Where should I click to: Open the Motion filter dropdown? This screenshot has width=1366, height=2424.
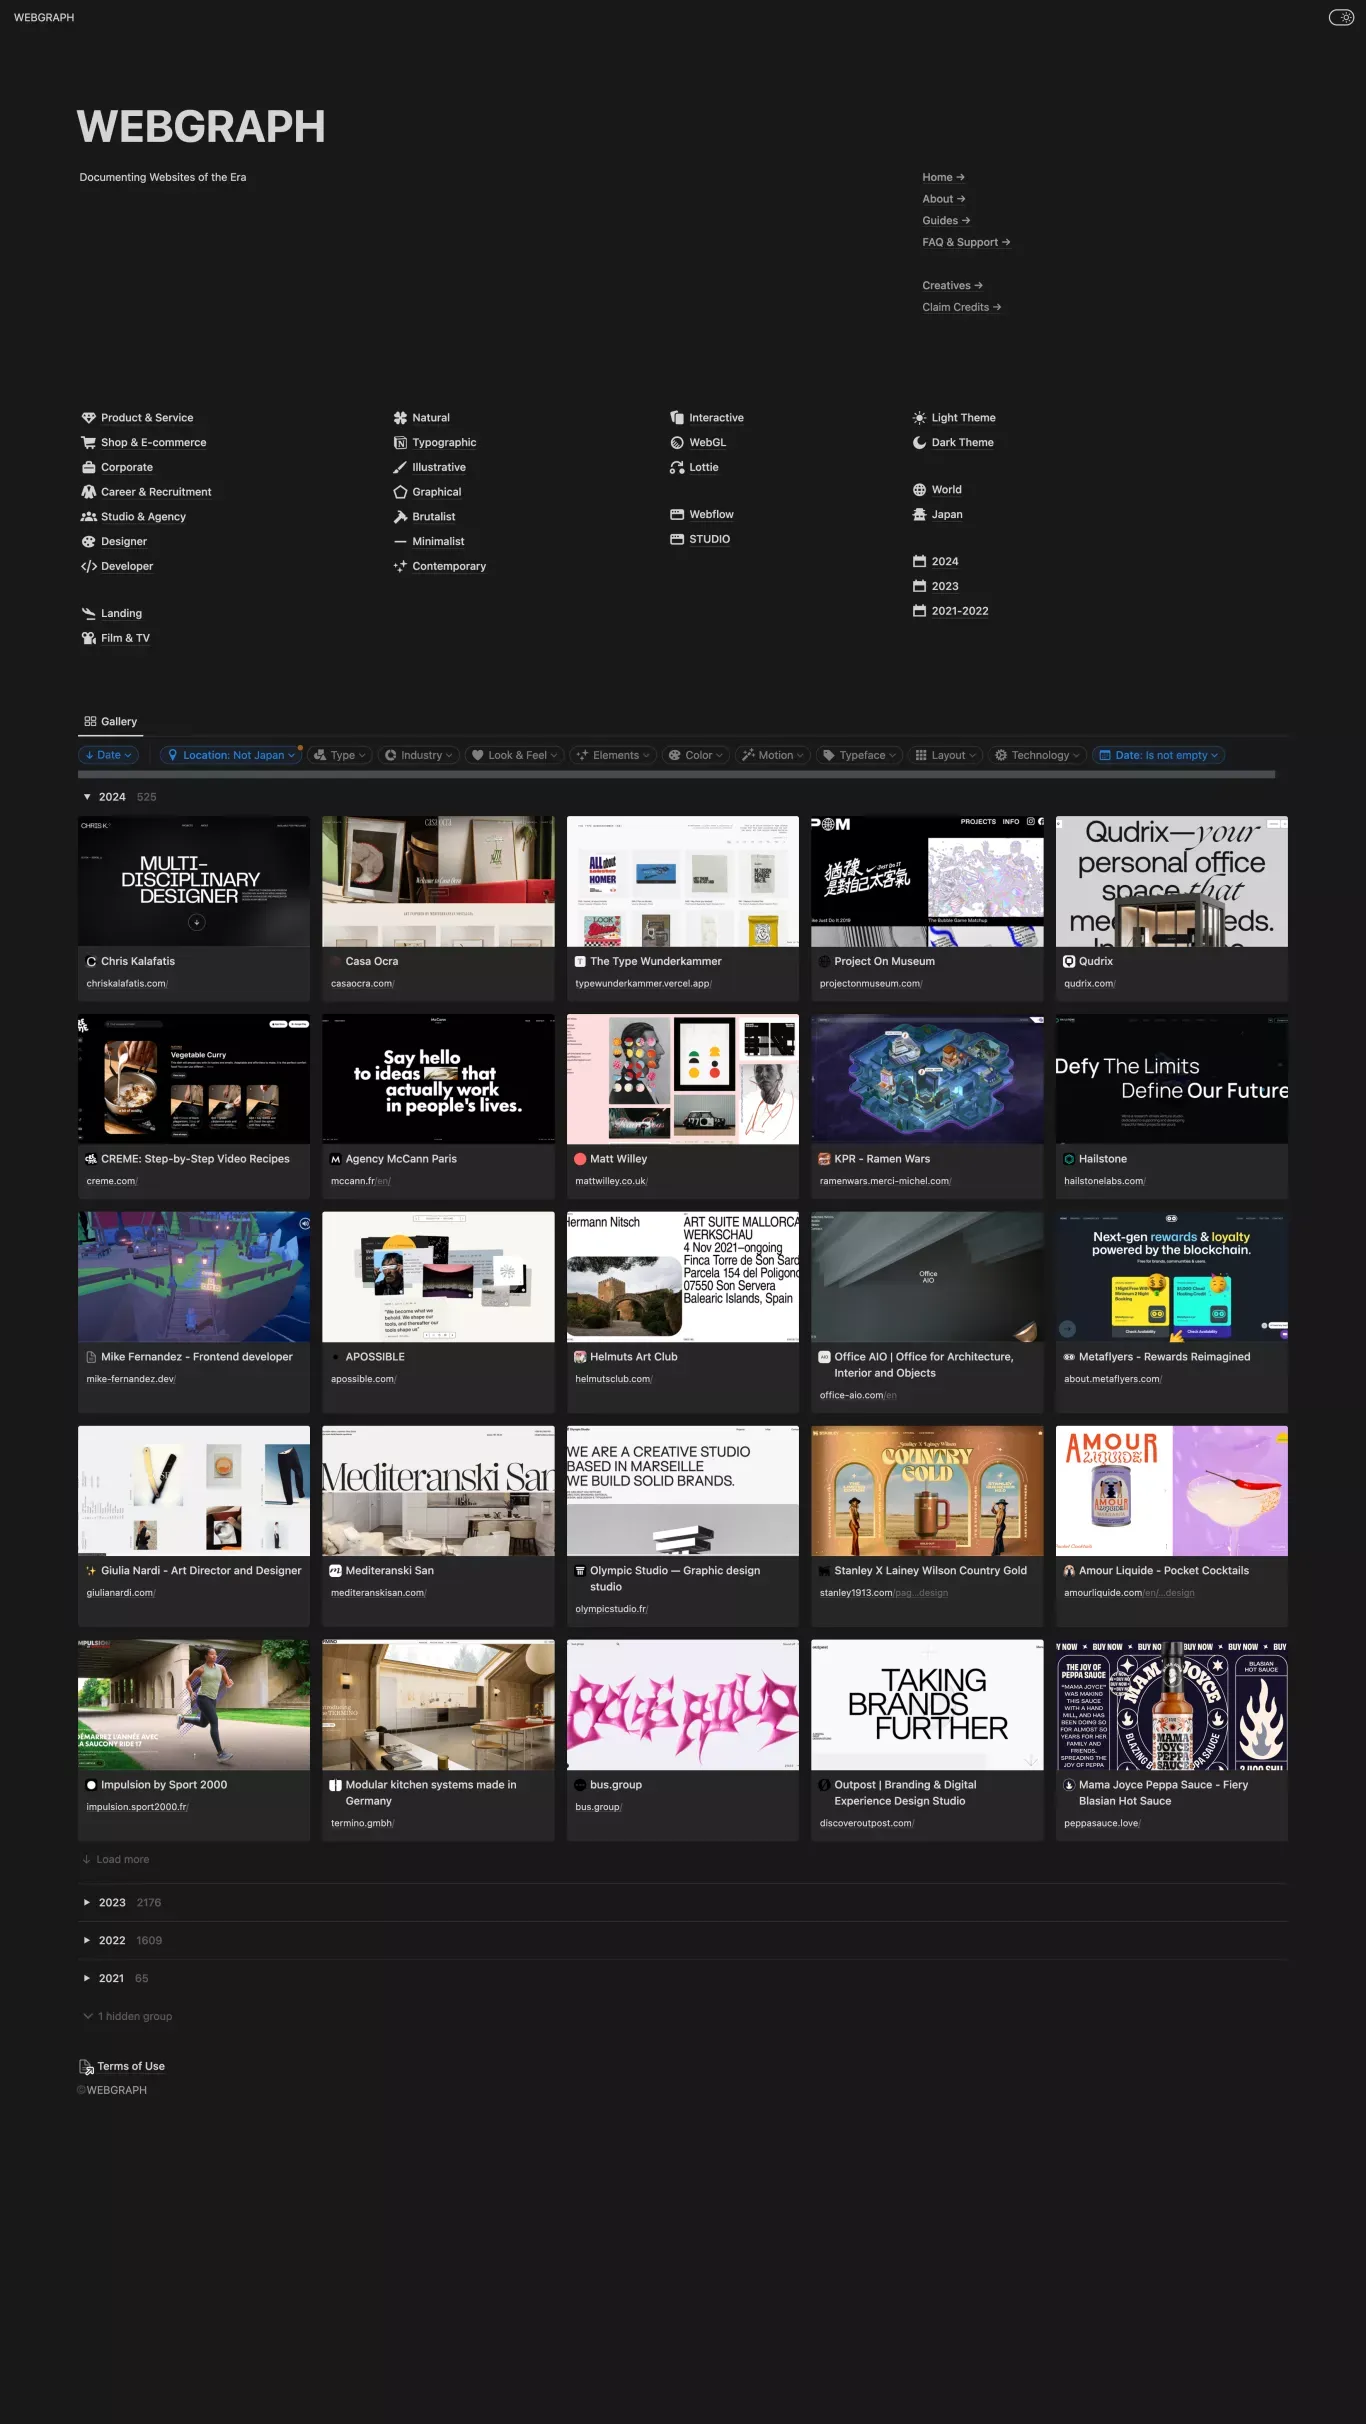click(x=773, y=755)
